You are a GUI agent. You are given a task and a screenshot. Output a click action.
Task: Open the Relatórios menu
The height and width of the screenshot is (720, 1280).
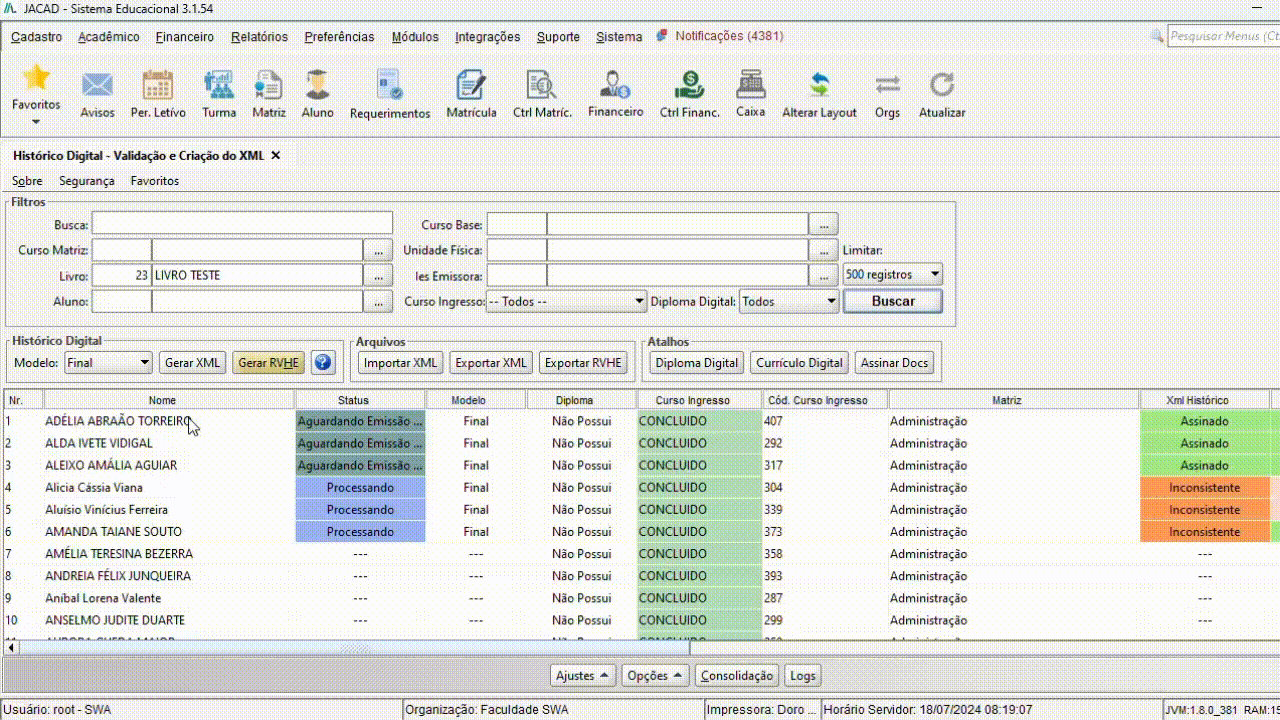(x=259, y=37)
